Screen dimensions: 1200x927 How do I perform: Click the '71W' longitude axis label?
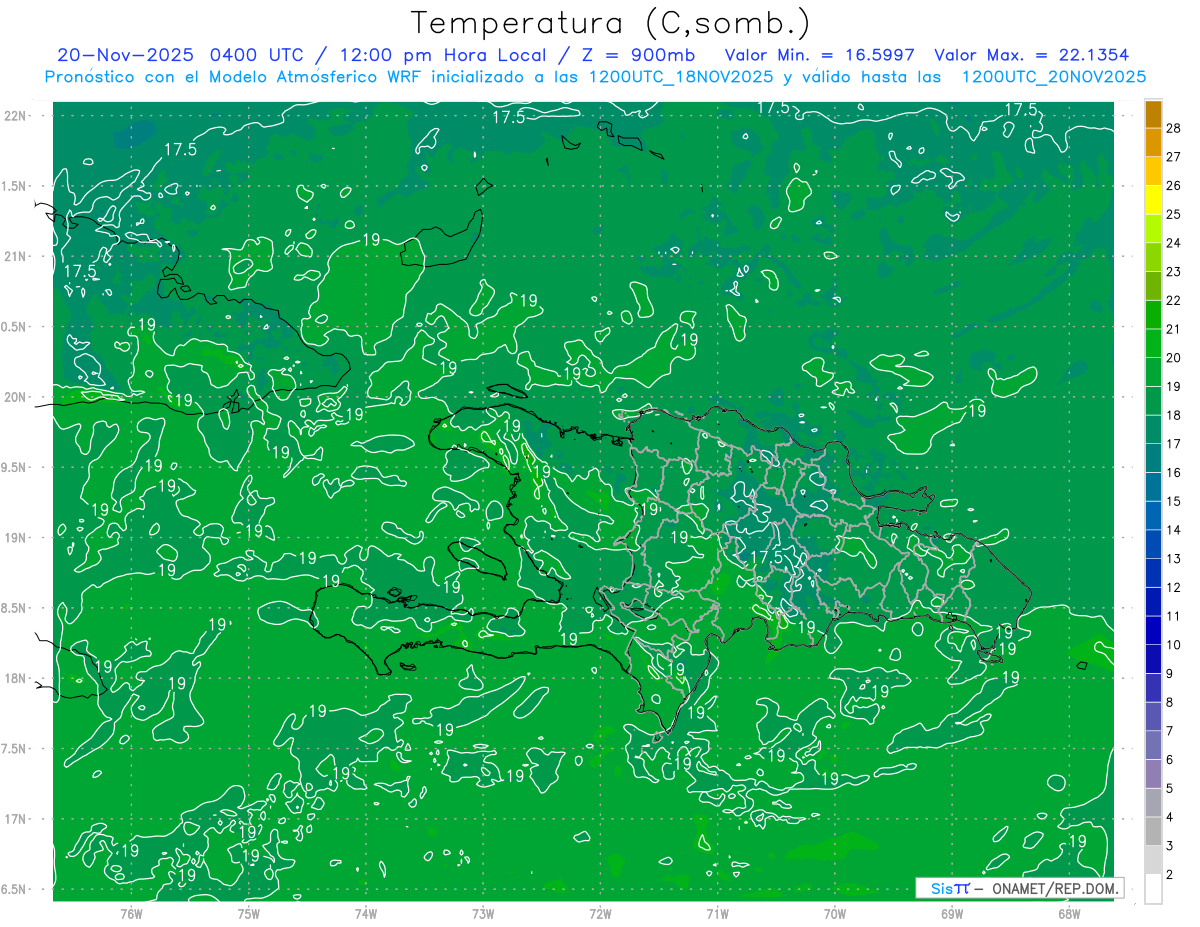(x=717, y=913)
